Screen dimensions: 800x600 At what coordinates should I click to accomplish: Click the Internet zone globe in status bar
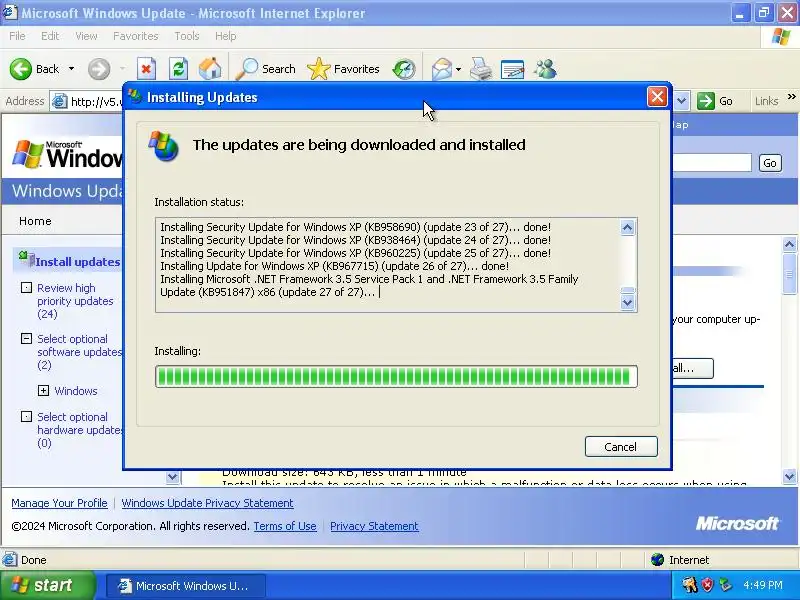tap(658, 560)
